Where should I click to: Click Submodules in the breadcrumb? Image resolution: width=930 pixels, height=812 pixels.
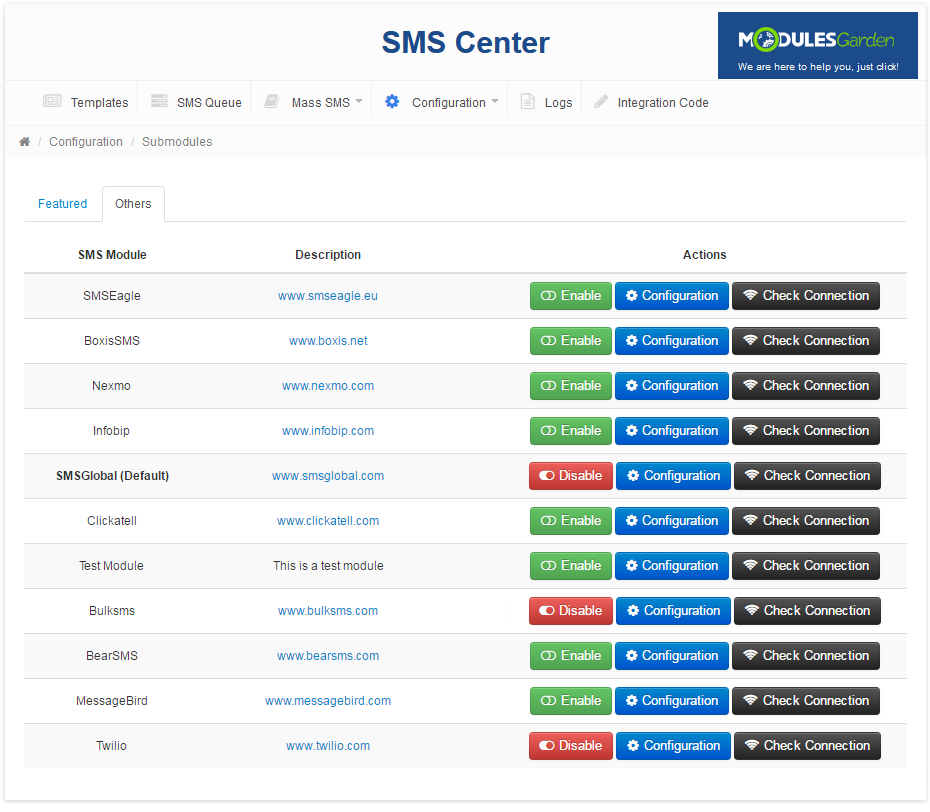[x=177, y=142]
